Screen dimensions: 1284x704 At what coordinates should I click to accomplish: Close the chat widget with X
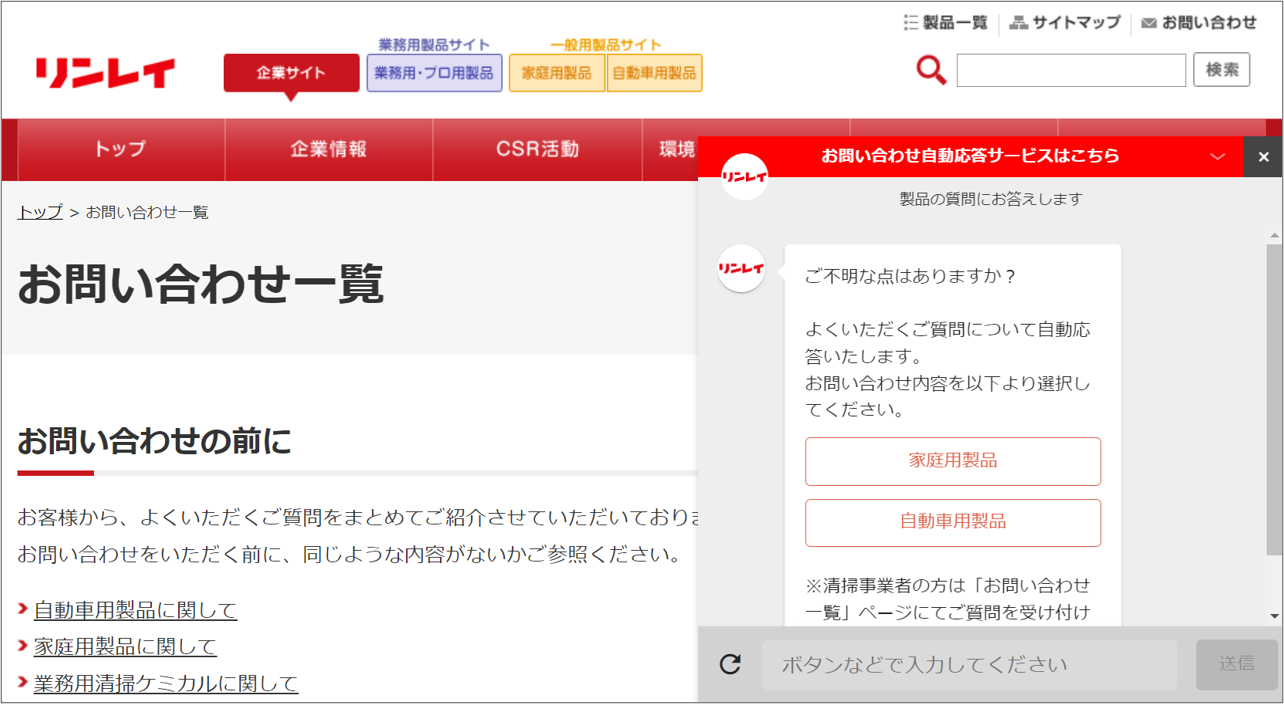[x=1263, y=157]
